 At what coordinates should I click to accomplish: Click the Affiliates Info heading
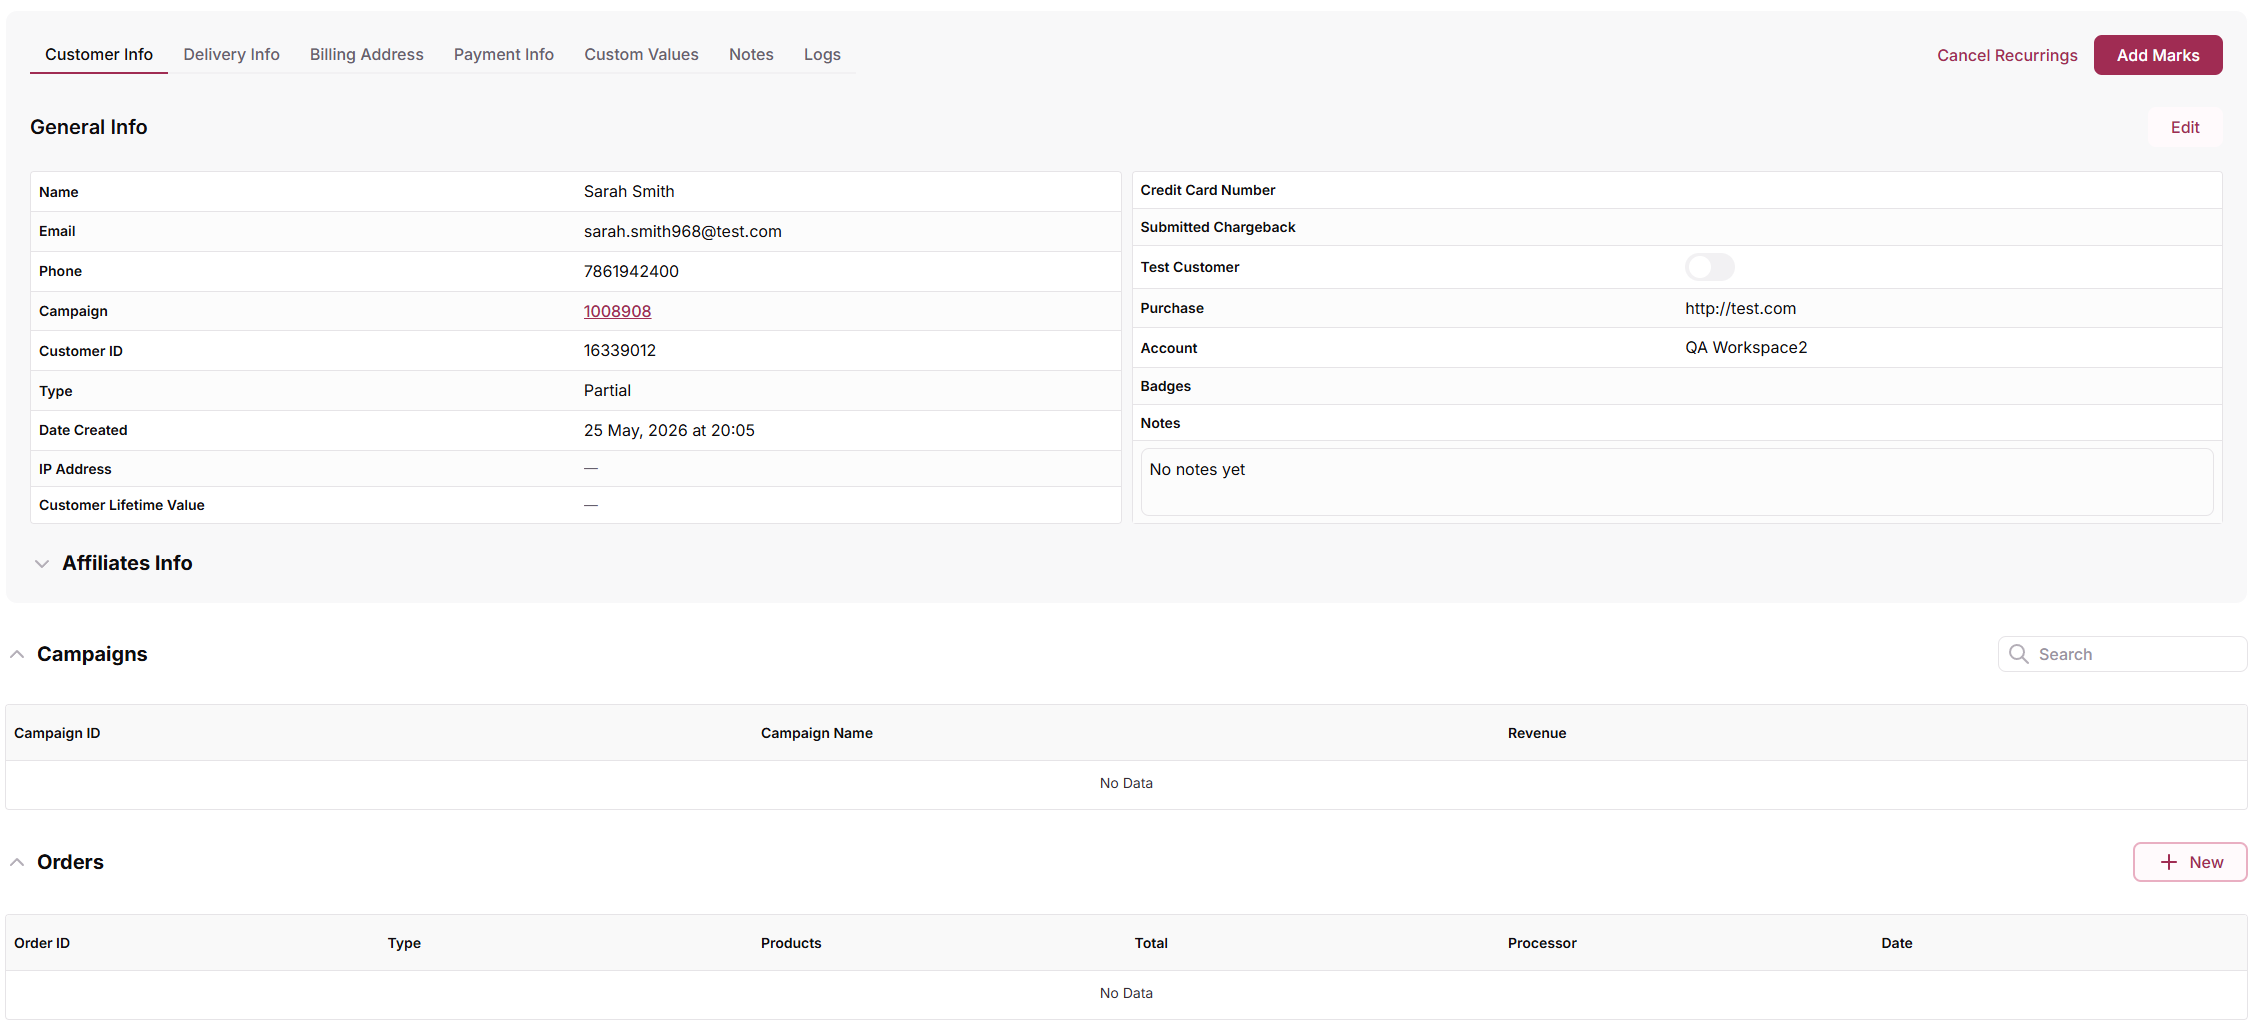coord(127,564)
